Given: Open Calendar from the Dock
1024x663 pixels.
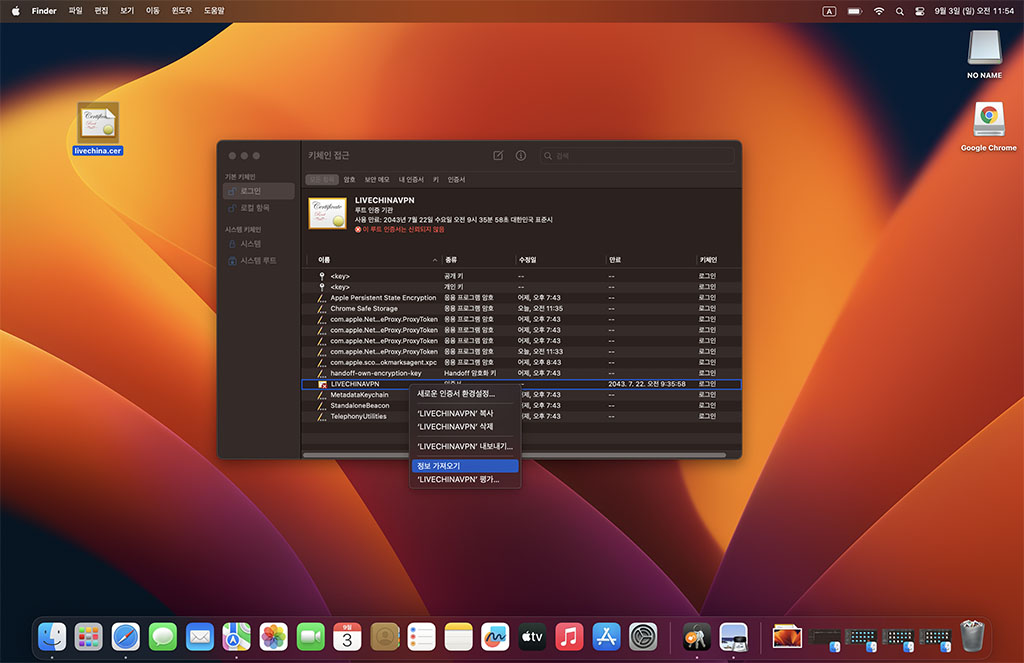Looking at the screenshot, I should pyautogui.click(x=347, y=636).
